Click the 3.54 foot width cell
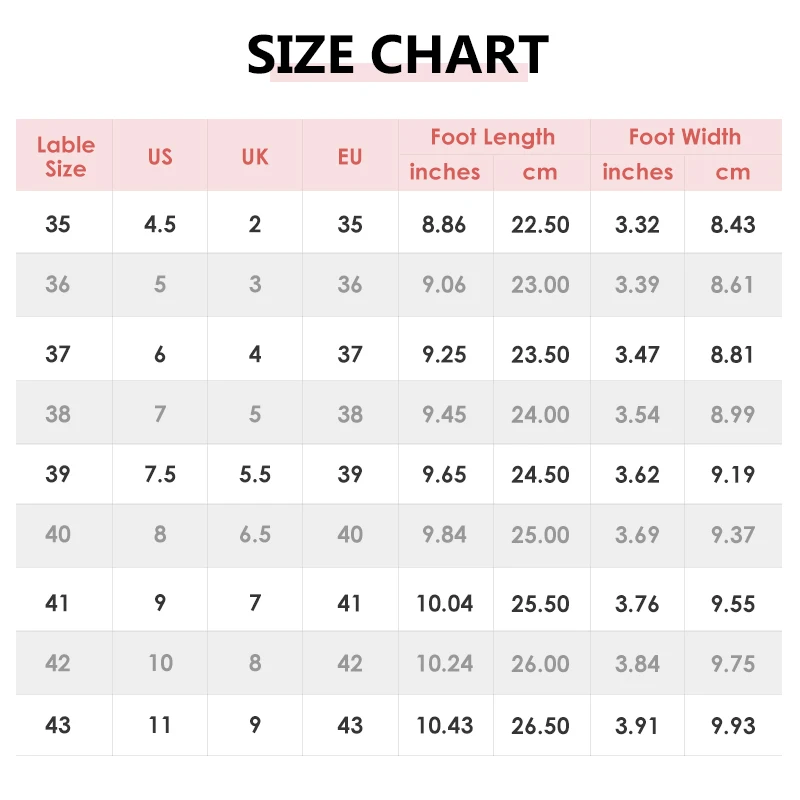800x800 pixels. coord(637,414)
